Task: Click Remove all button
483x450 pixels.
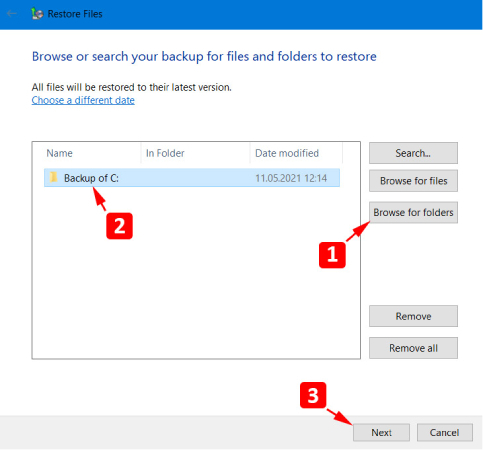Action: [x=413, y=348]
